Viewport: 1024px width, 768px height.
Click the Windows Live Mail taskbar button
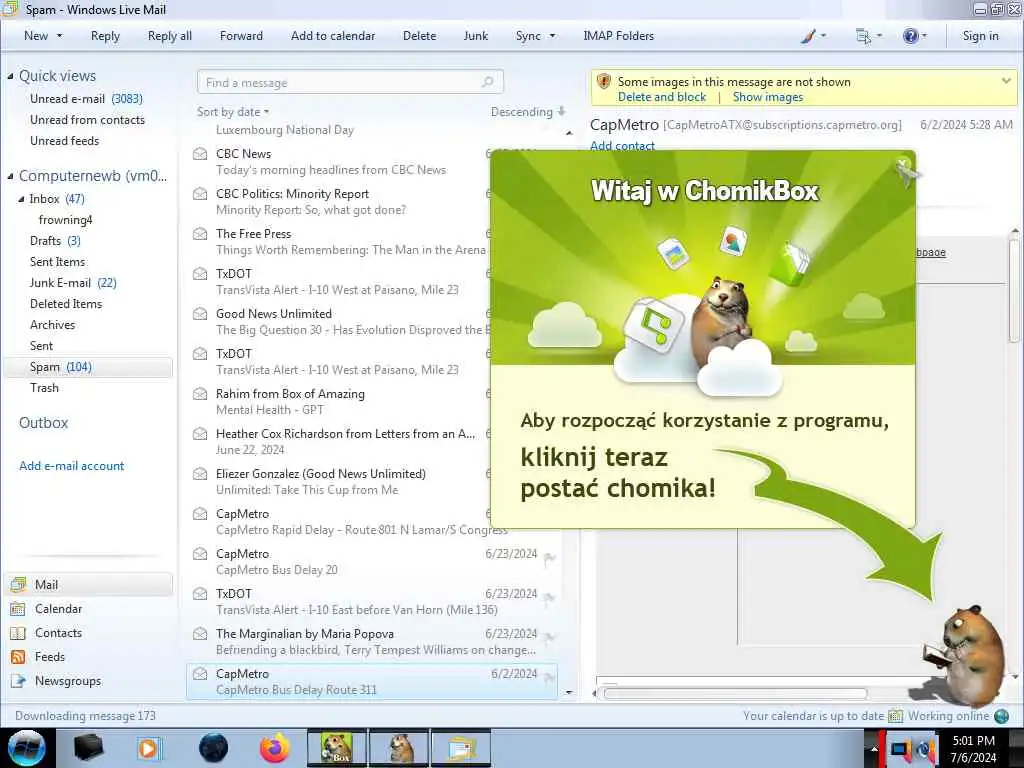point(460,748)
